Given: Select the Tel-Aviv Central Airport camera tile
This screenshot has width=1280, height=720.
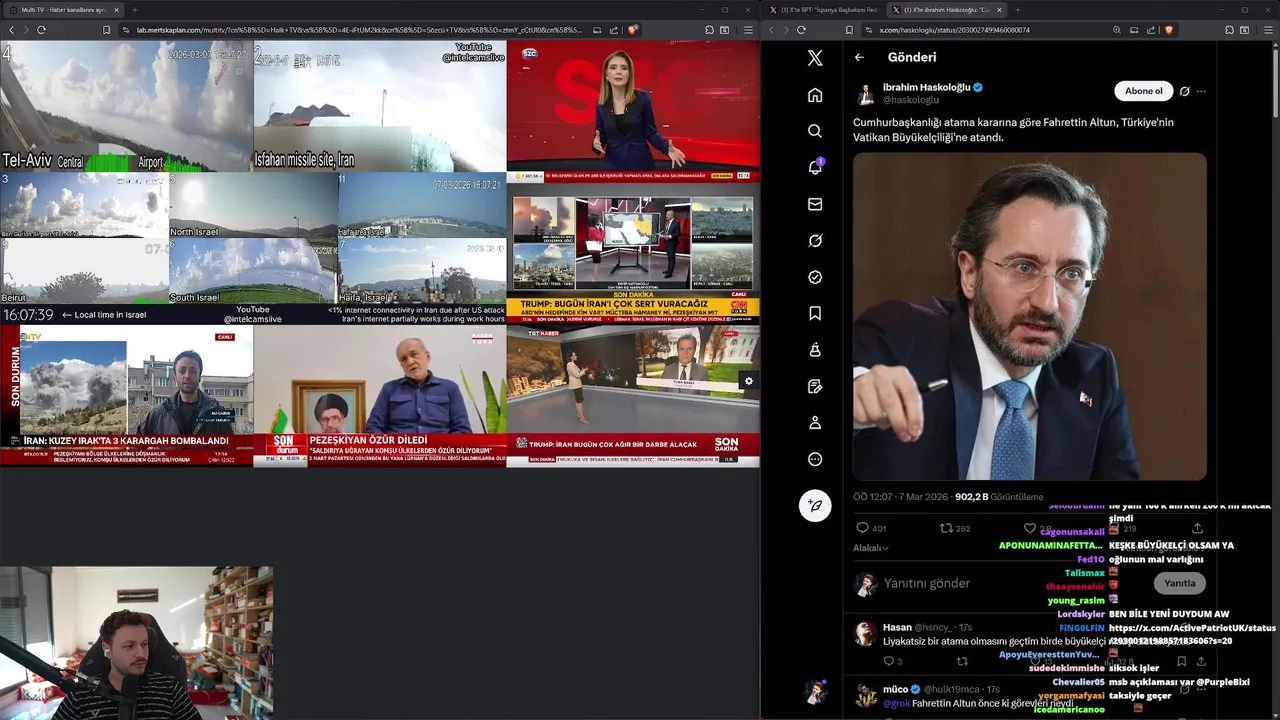Looking at the screenshot, I should (x=126, y=106).
